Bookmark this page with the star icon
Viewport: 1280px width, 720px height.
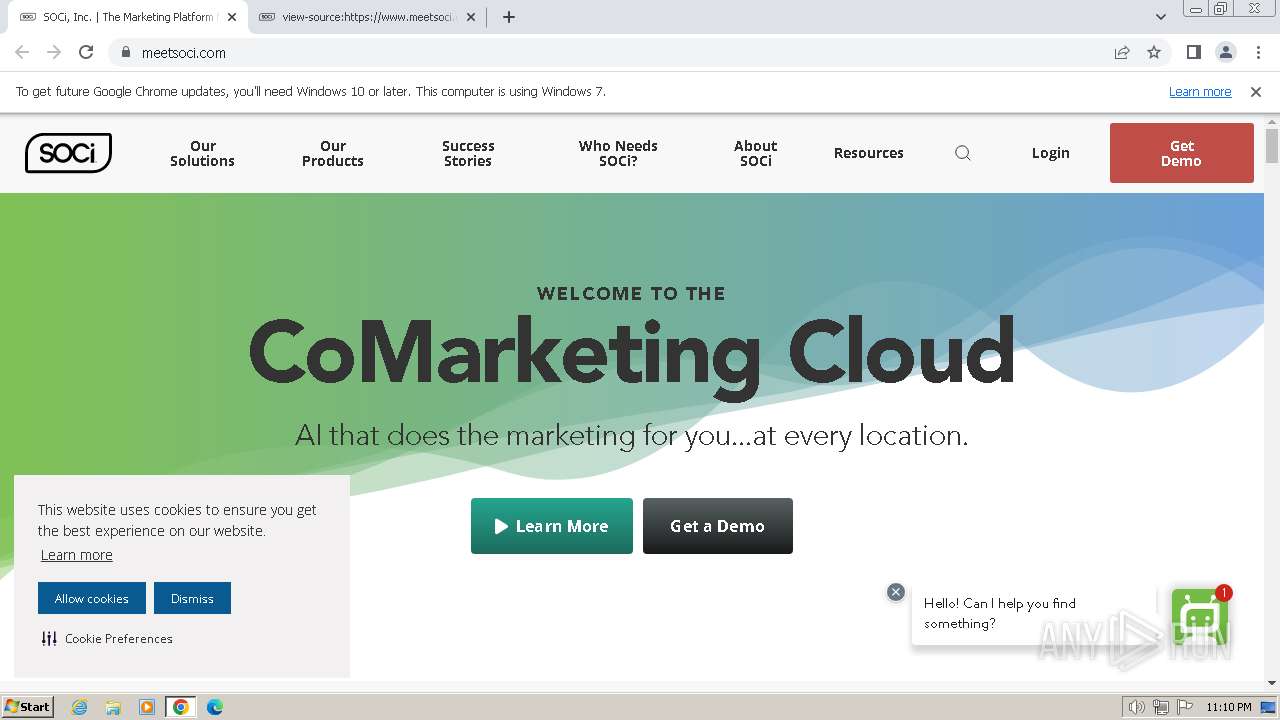pyautogui.click(x=1154, y=53)
